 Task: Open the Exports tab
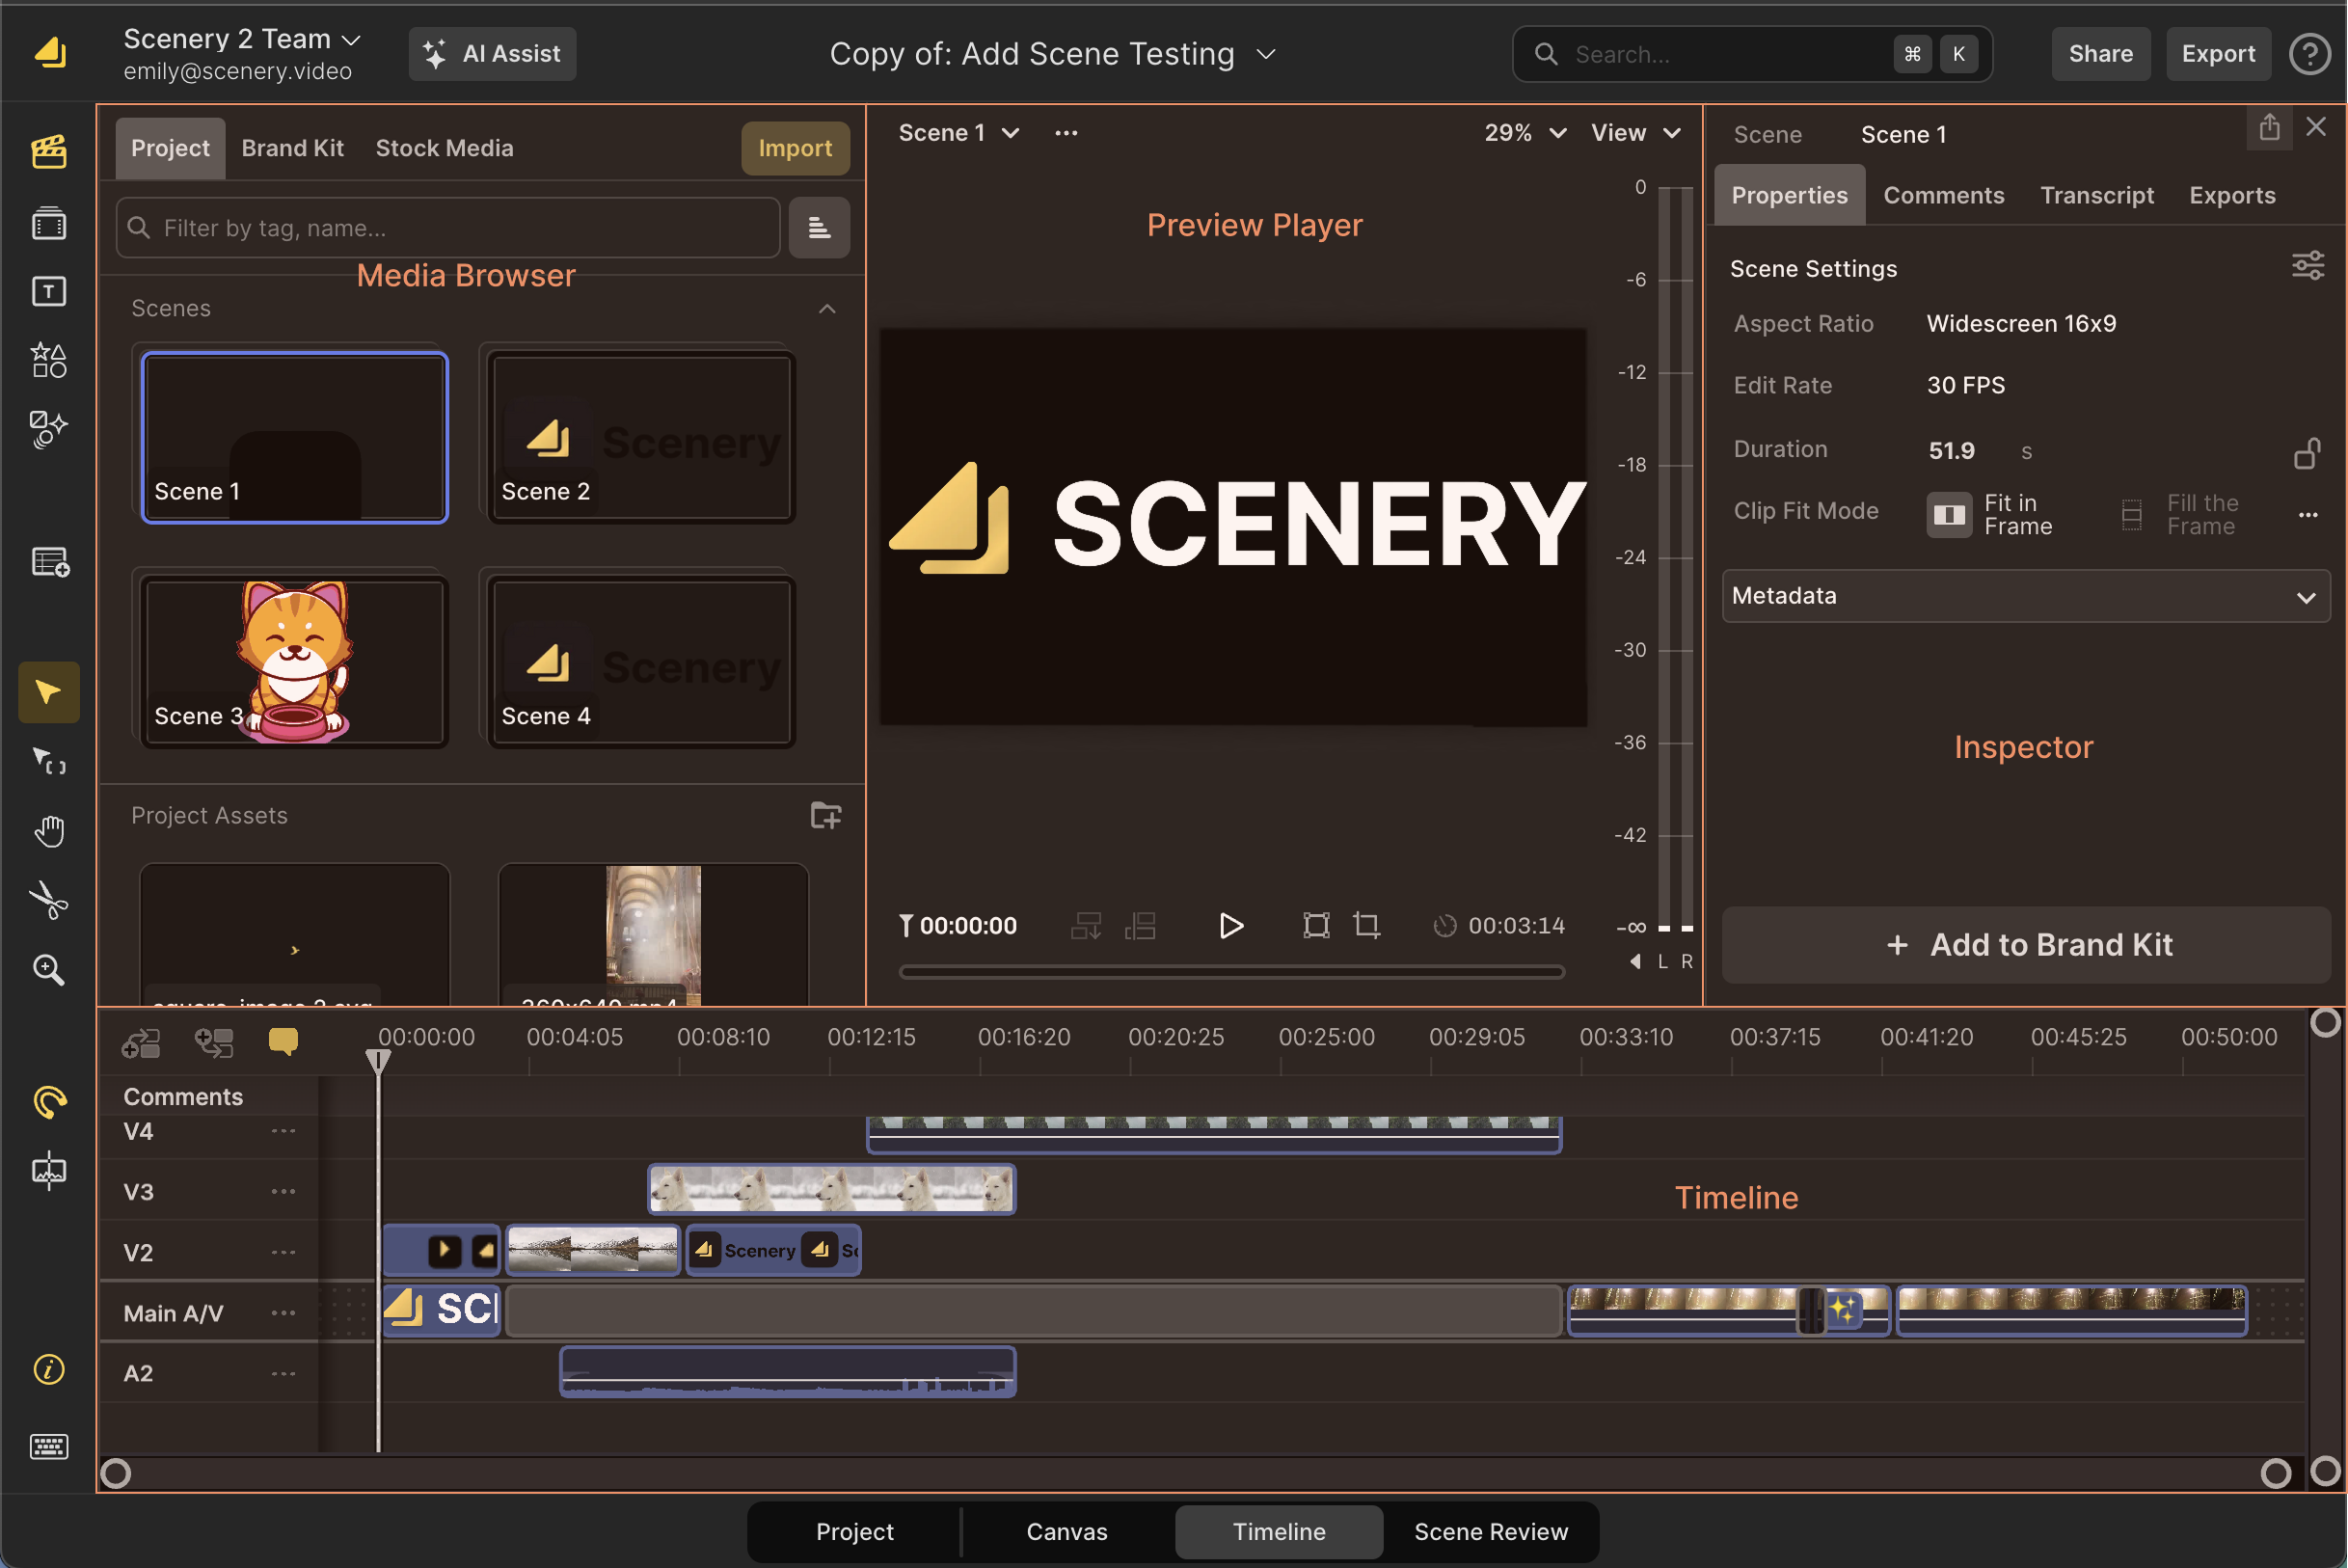(2232, 195)
